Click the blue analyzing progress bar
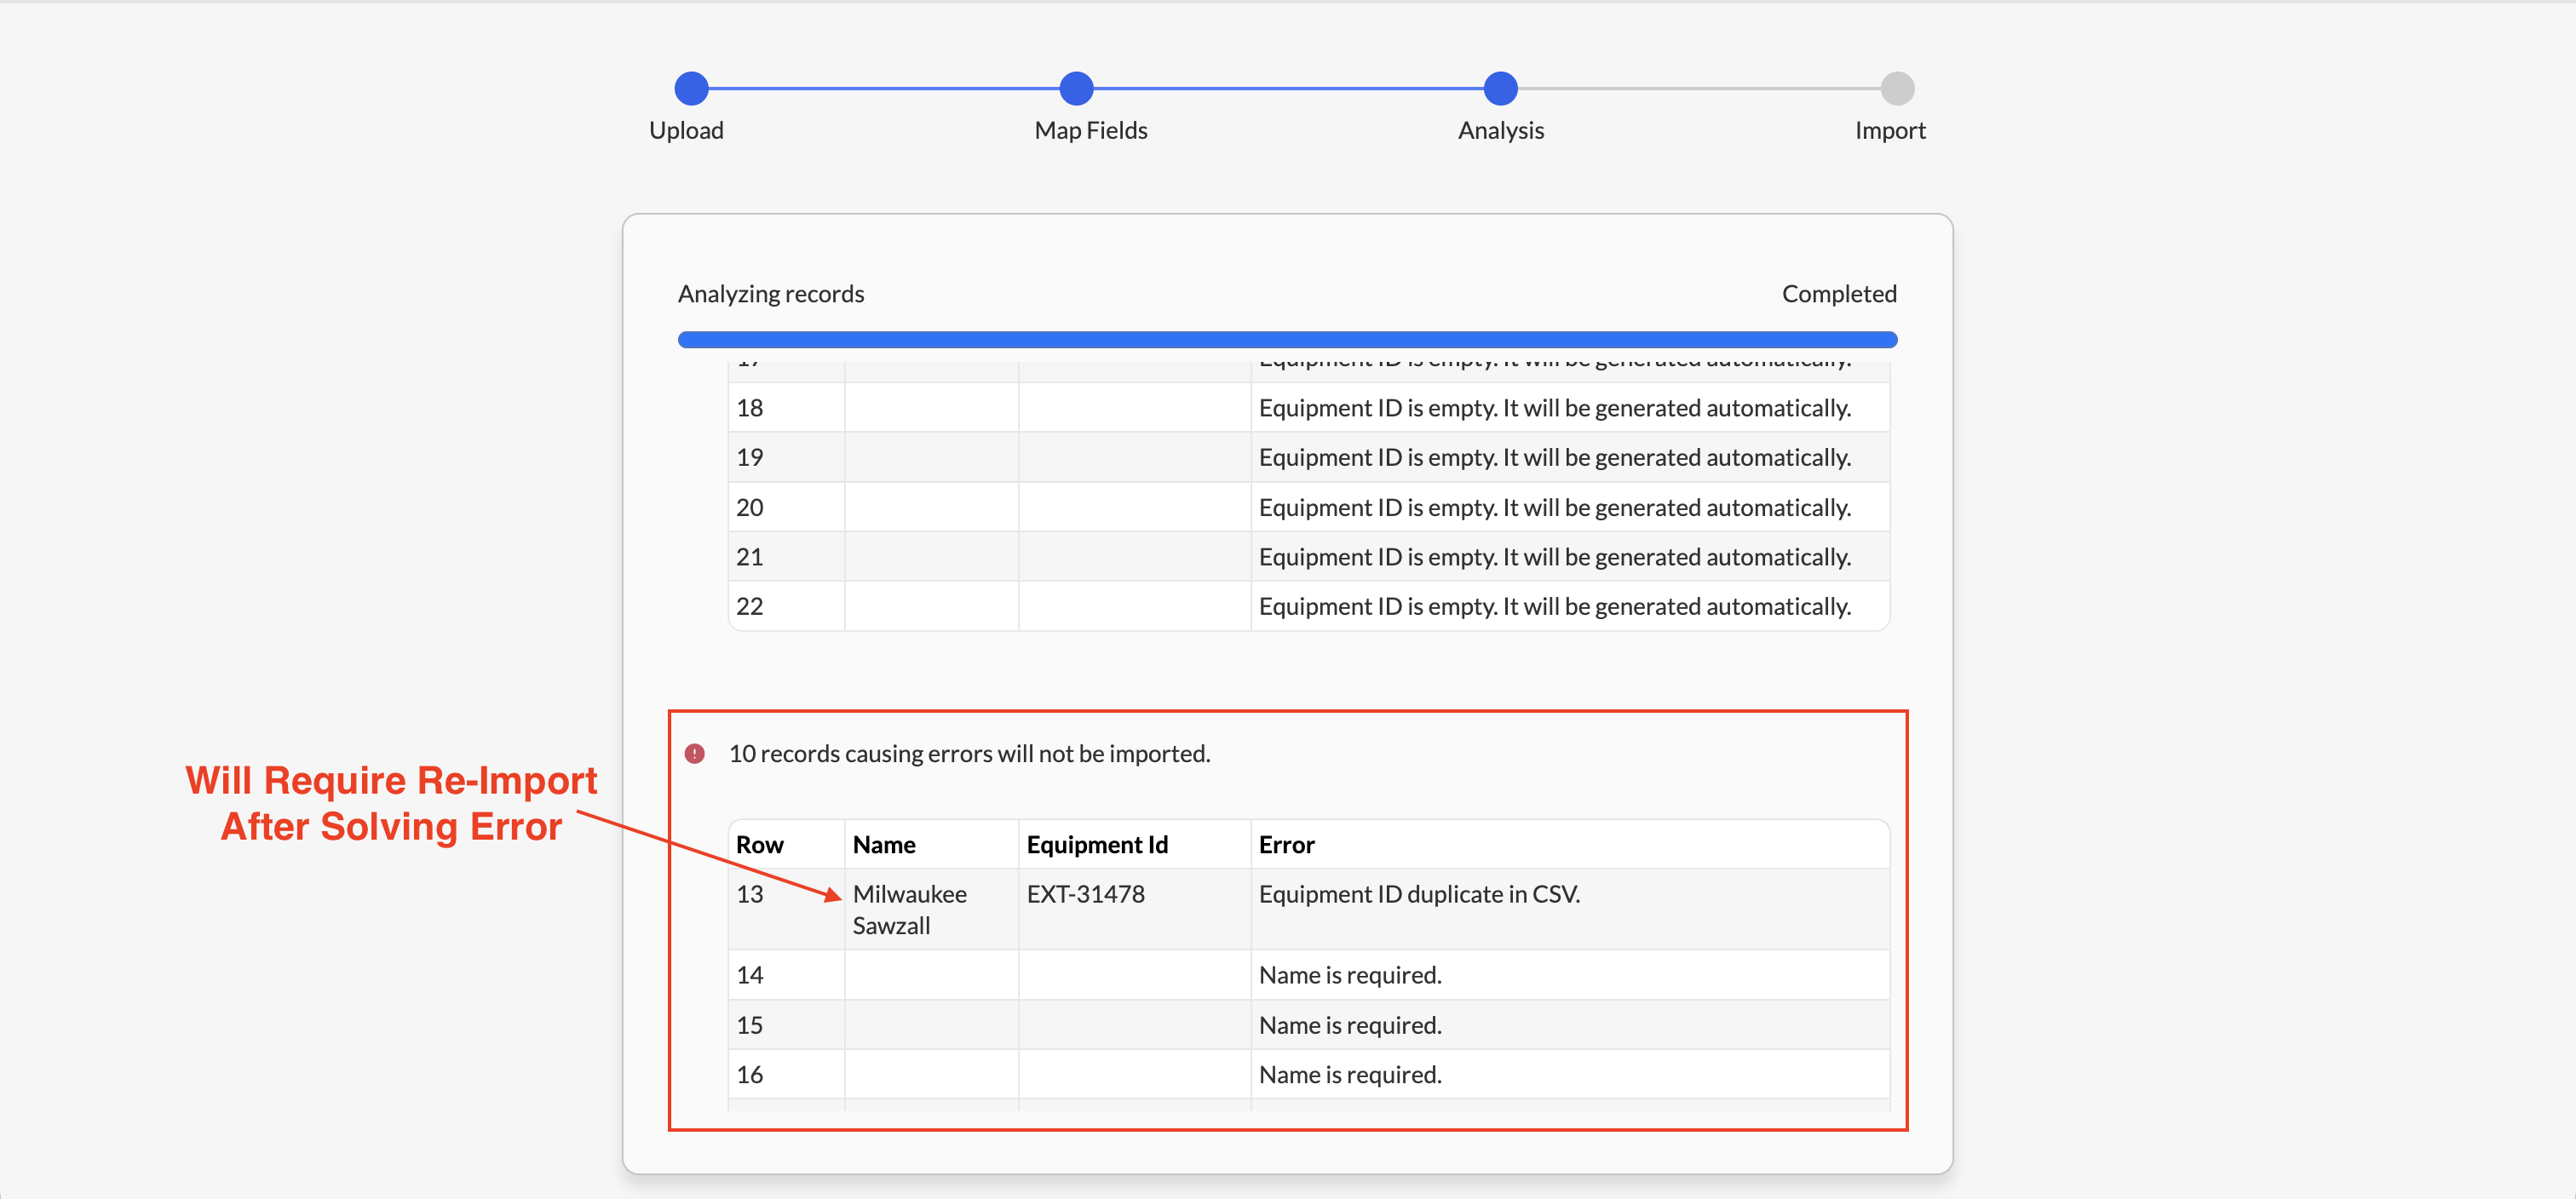The height and width of the screenshot is (1199, 2576). click(1287, 340)
